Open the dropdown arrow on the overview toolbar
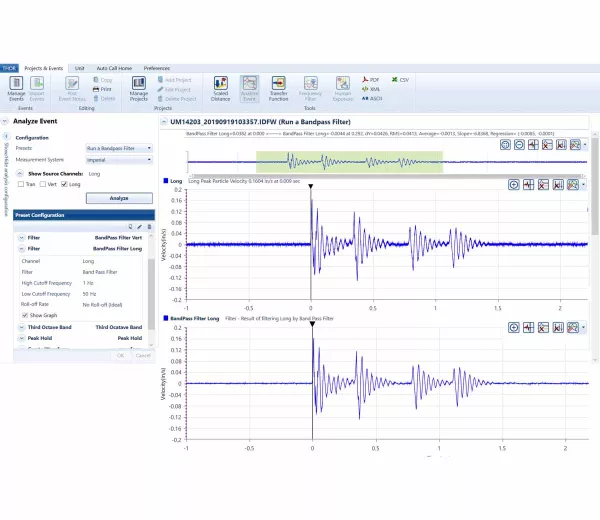The height and width of the screenshot is (520, 600). [585, 145]
